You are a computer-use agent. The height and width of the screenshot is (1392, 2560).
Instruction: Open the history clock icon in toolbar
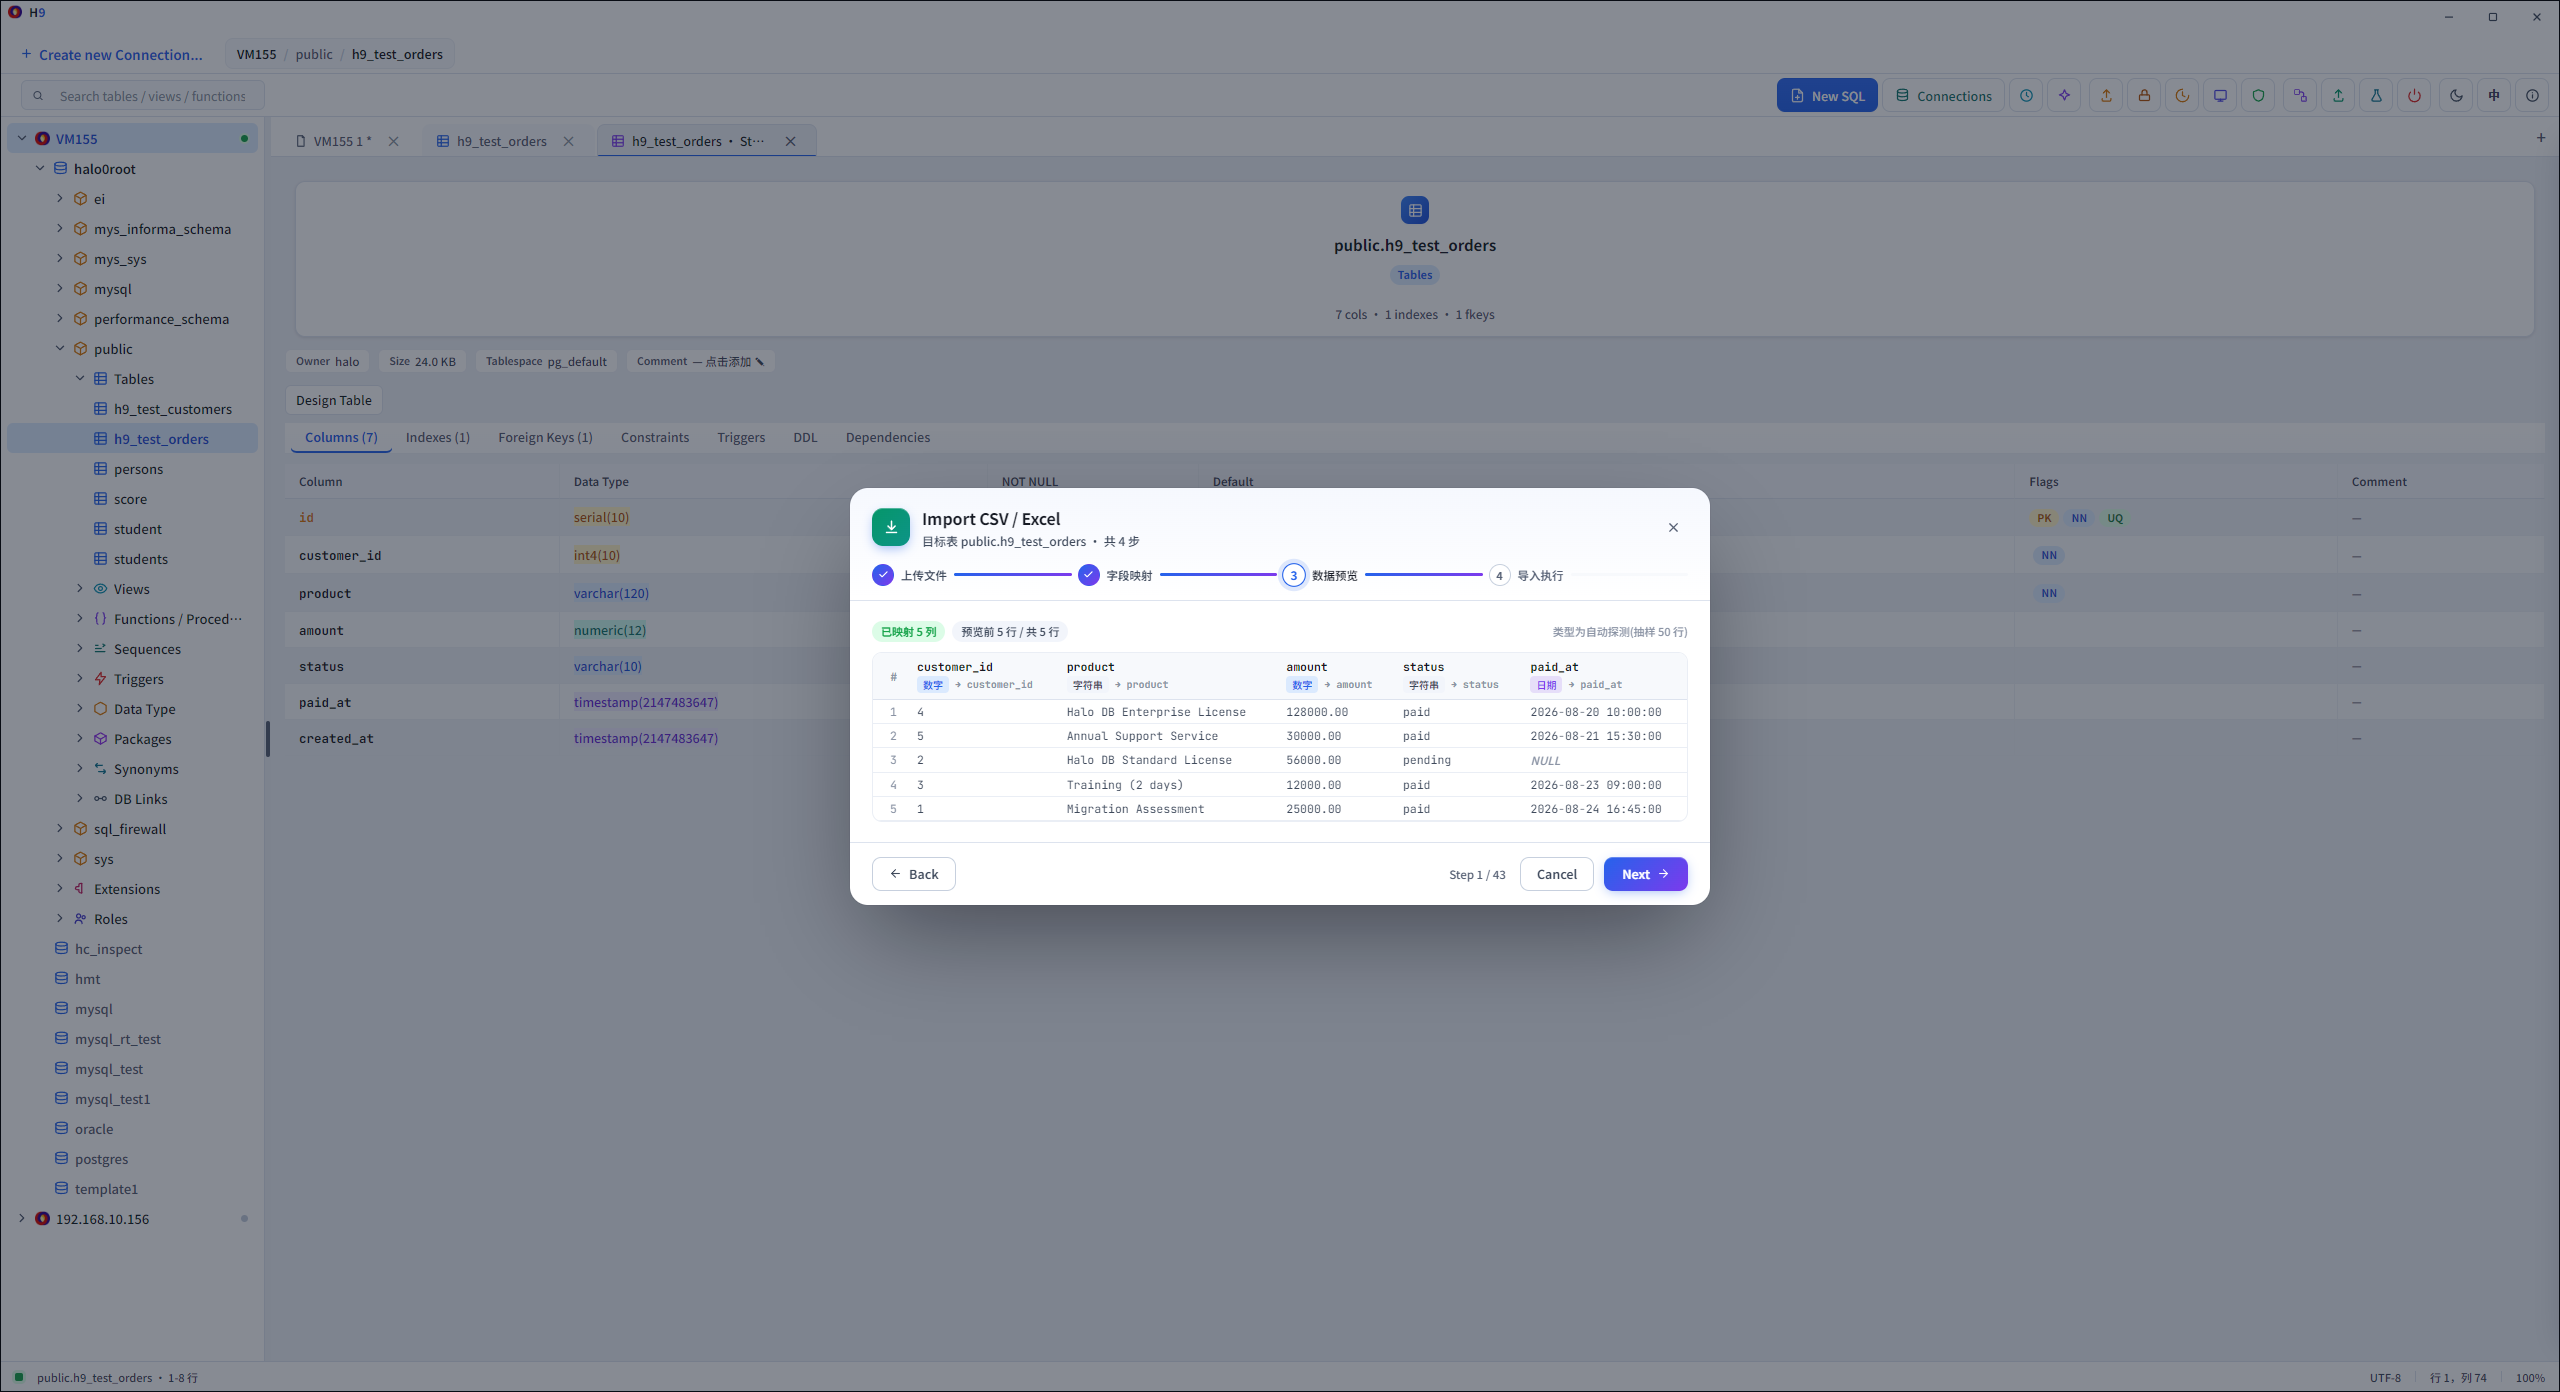[2026, 96]
